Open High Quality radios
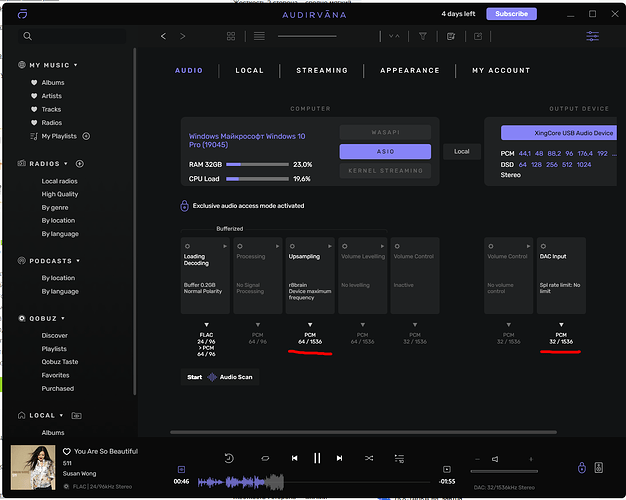Screen dimensions: 626x500 pos(59,194)
